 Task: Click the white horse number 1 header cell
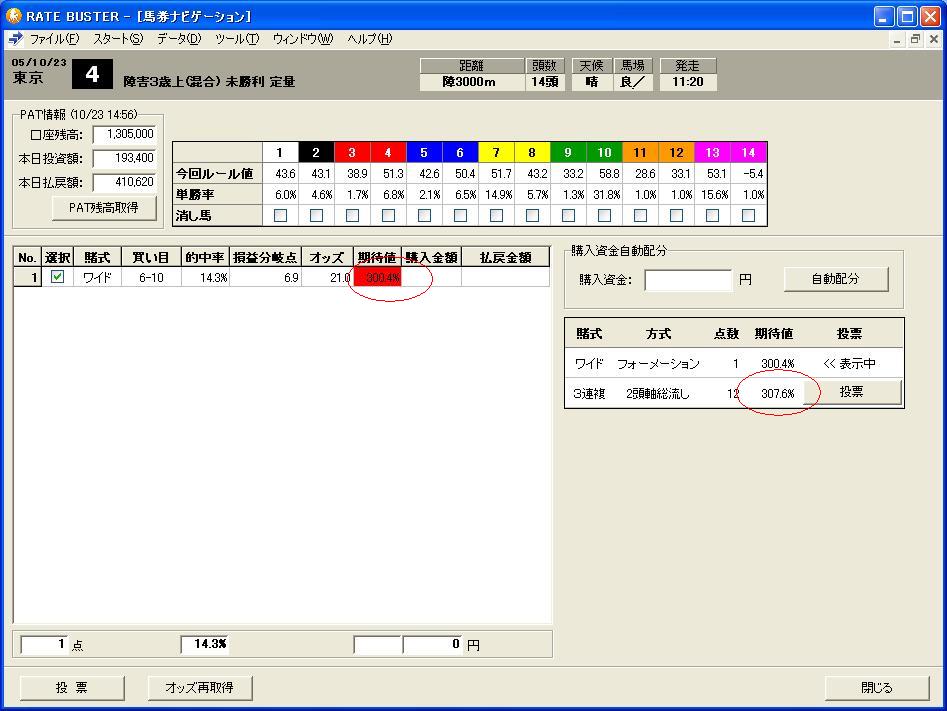pos(280,152)
